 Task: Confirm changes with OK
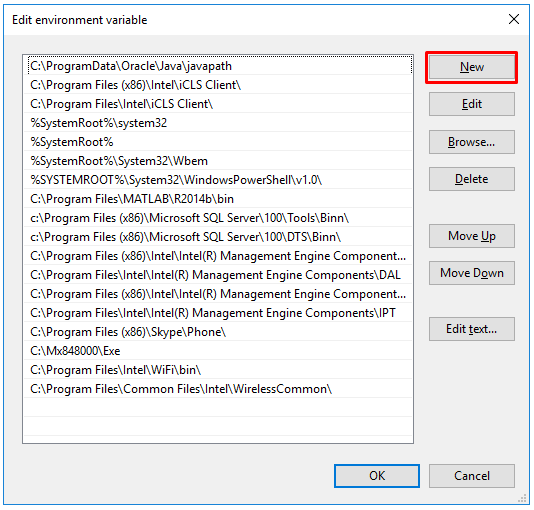(377, 476)
